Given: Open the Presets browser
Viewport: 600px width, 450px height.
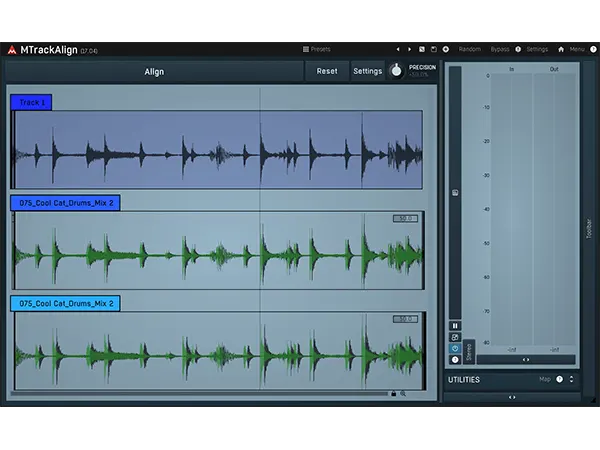Looking at the screenshot, I should point(316,49).
